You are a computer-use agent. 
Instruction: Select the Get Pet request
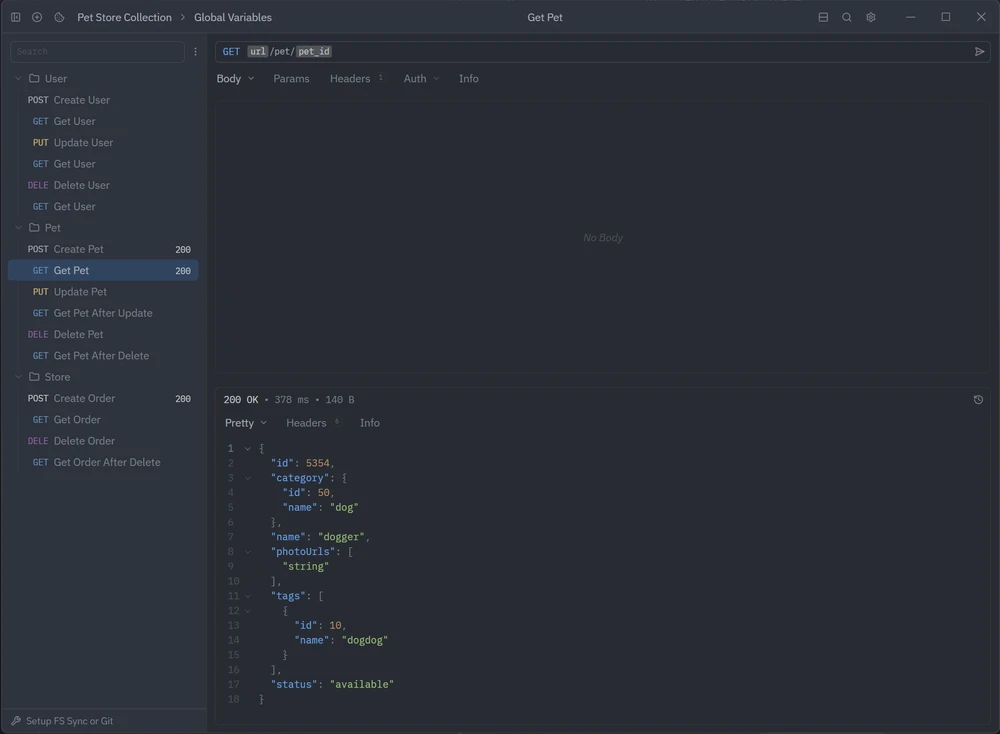click(103, 270)
